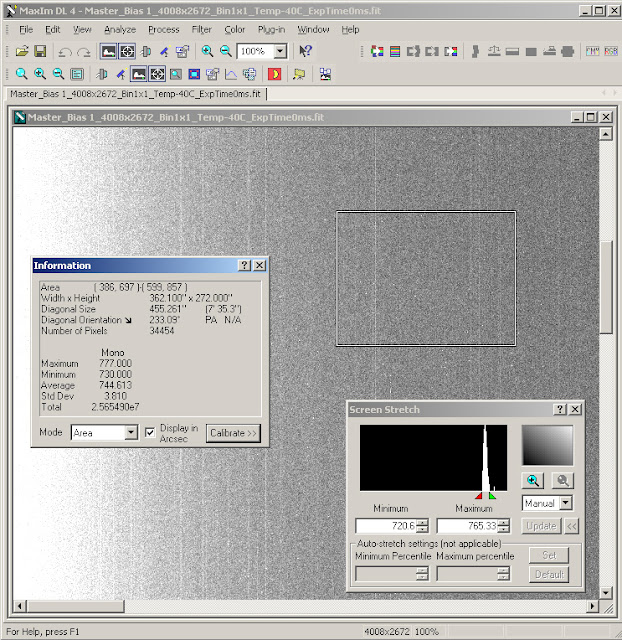The image size is (622, 640).
Task: Open the Mode dropdown showing Area
Action: [131, 432]
